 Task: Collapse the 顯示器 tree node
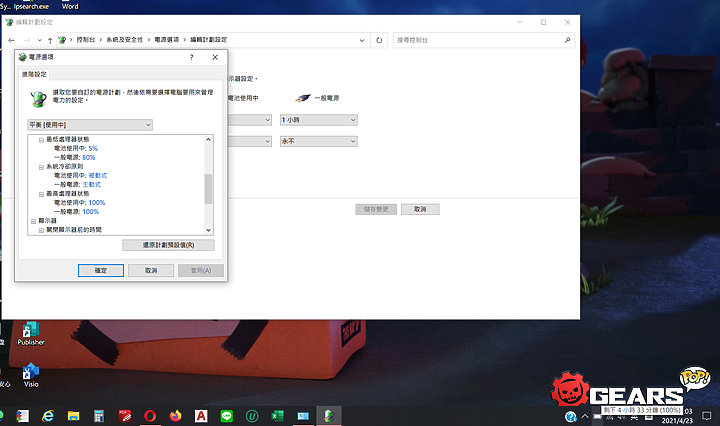pyautogui.click(x=34, y=221)
